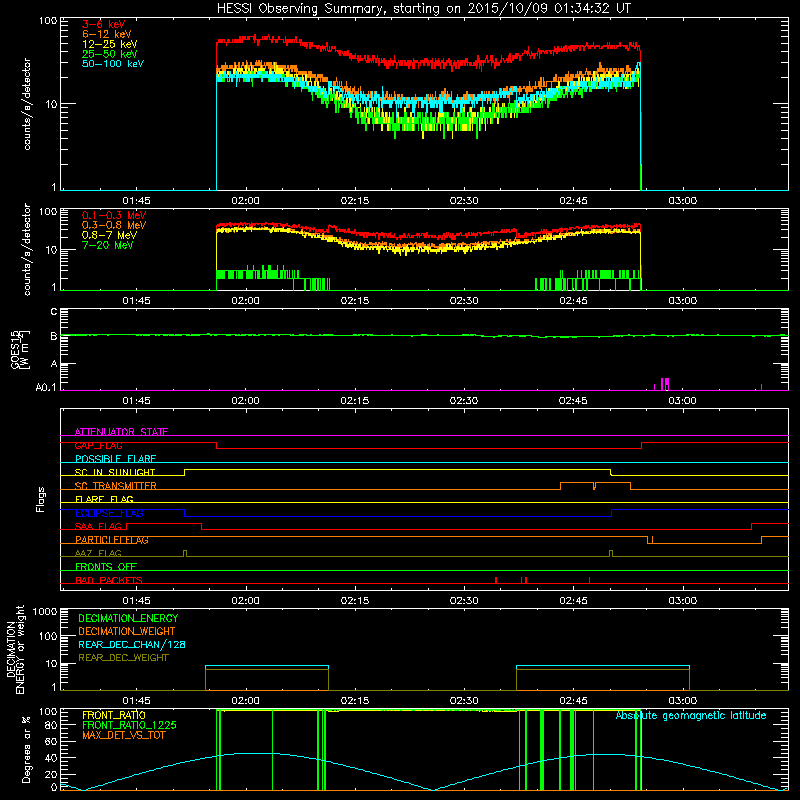Click the 02:45 tick label under MeV plot
The height and width of the screenshot is (800, 800).
click(573, 301)
